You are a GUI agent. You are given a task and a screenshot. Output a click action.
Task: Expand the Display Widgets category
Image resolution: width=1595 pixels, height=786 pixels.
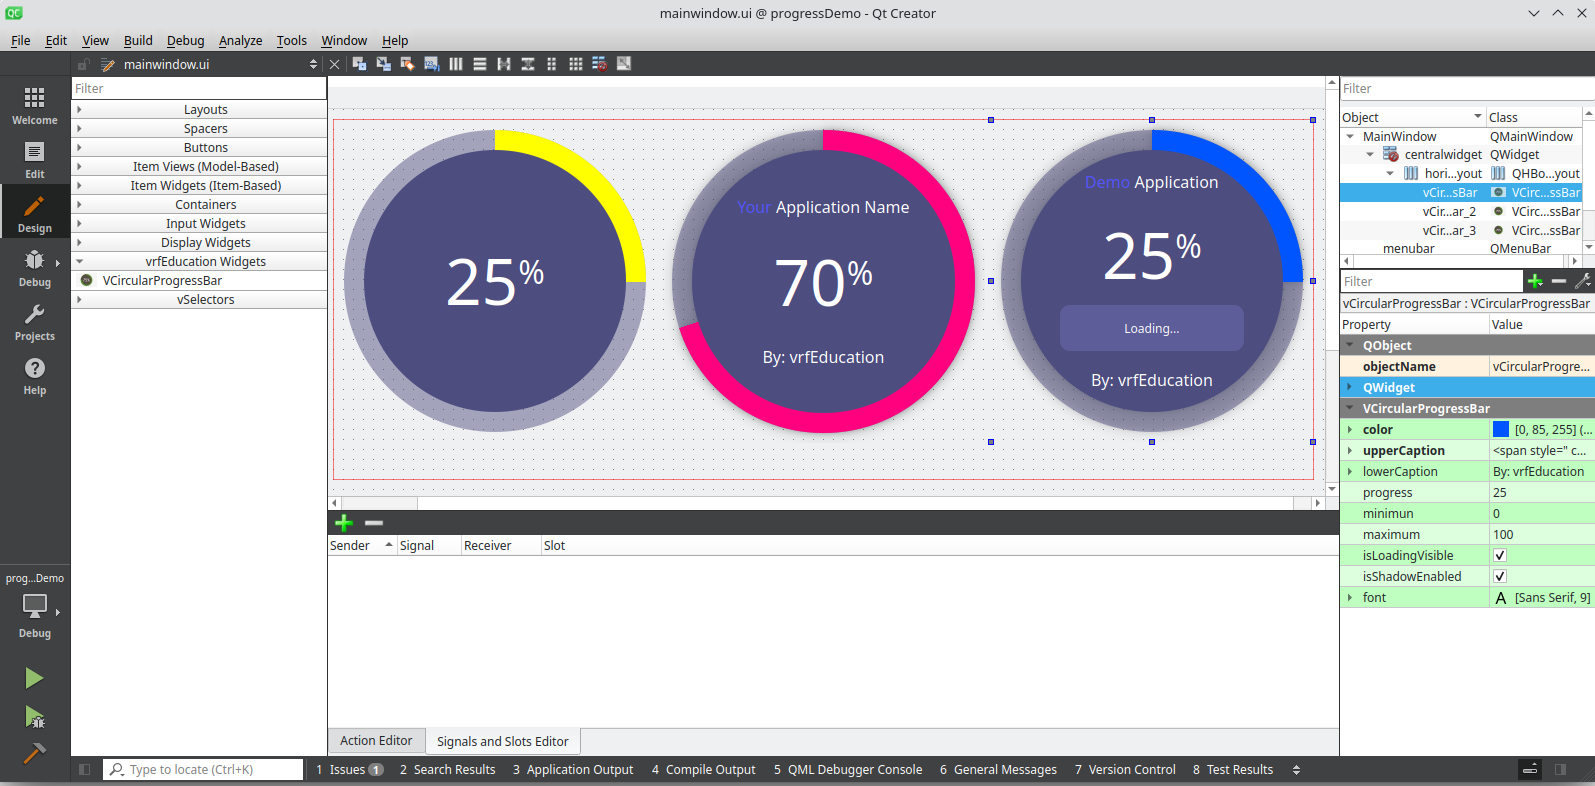79,243
